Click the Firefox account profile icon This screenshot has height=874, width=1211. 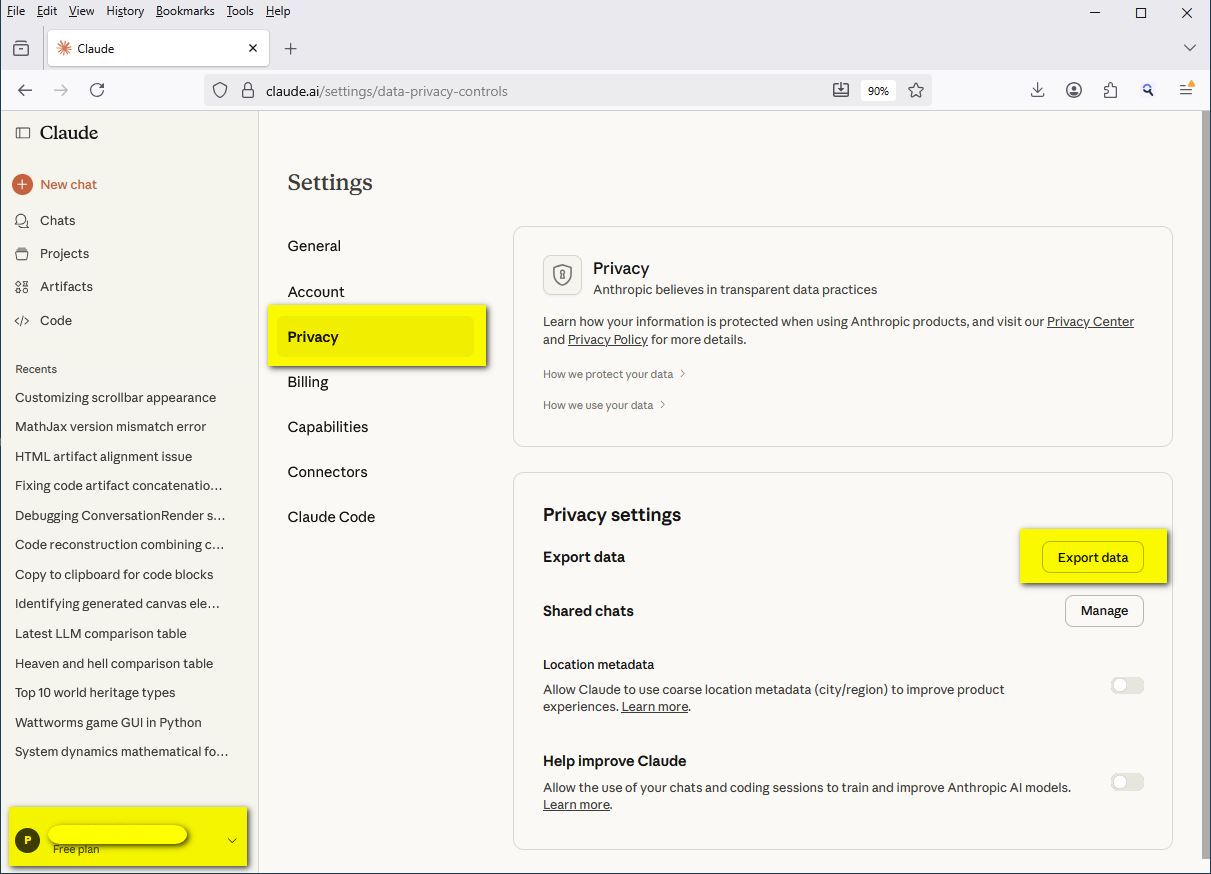pyautogui.click(x=1074, y=90)
